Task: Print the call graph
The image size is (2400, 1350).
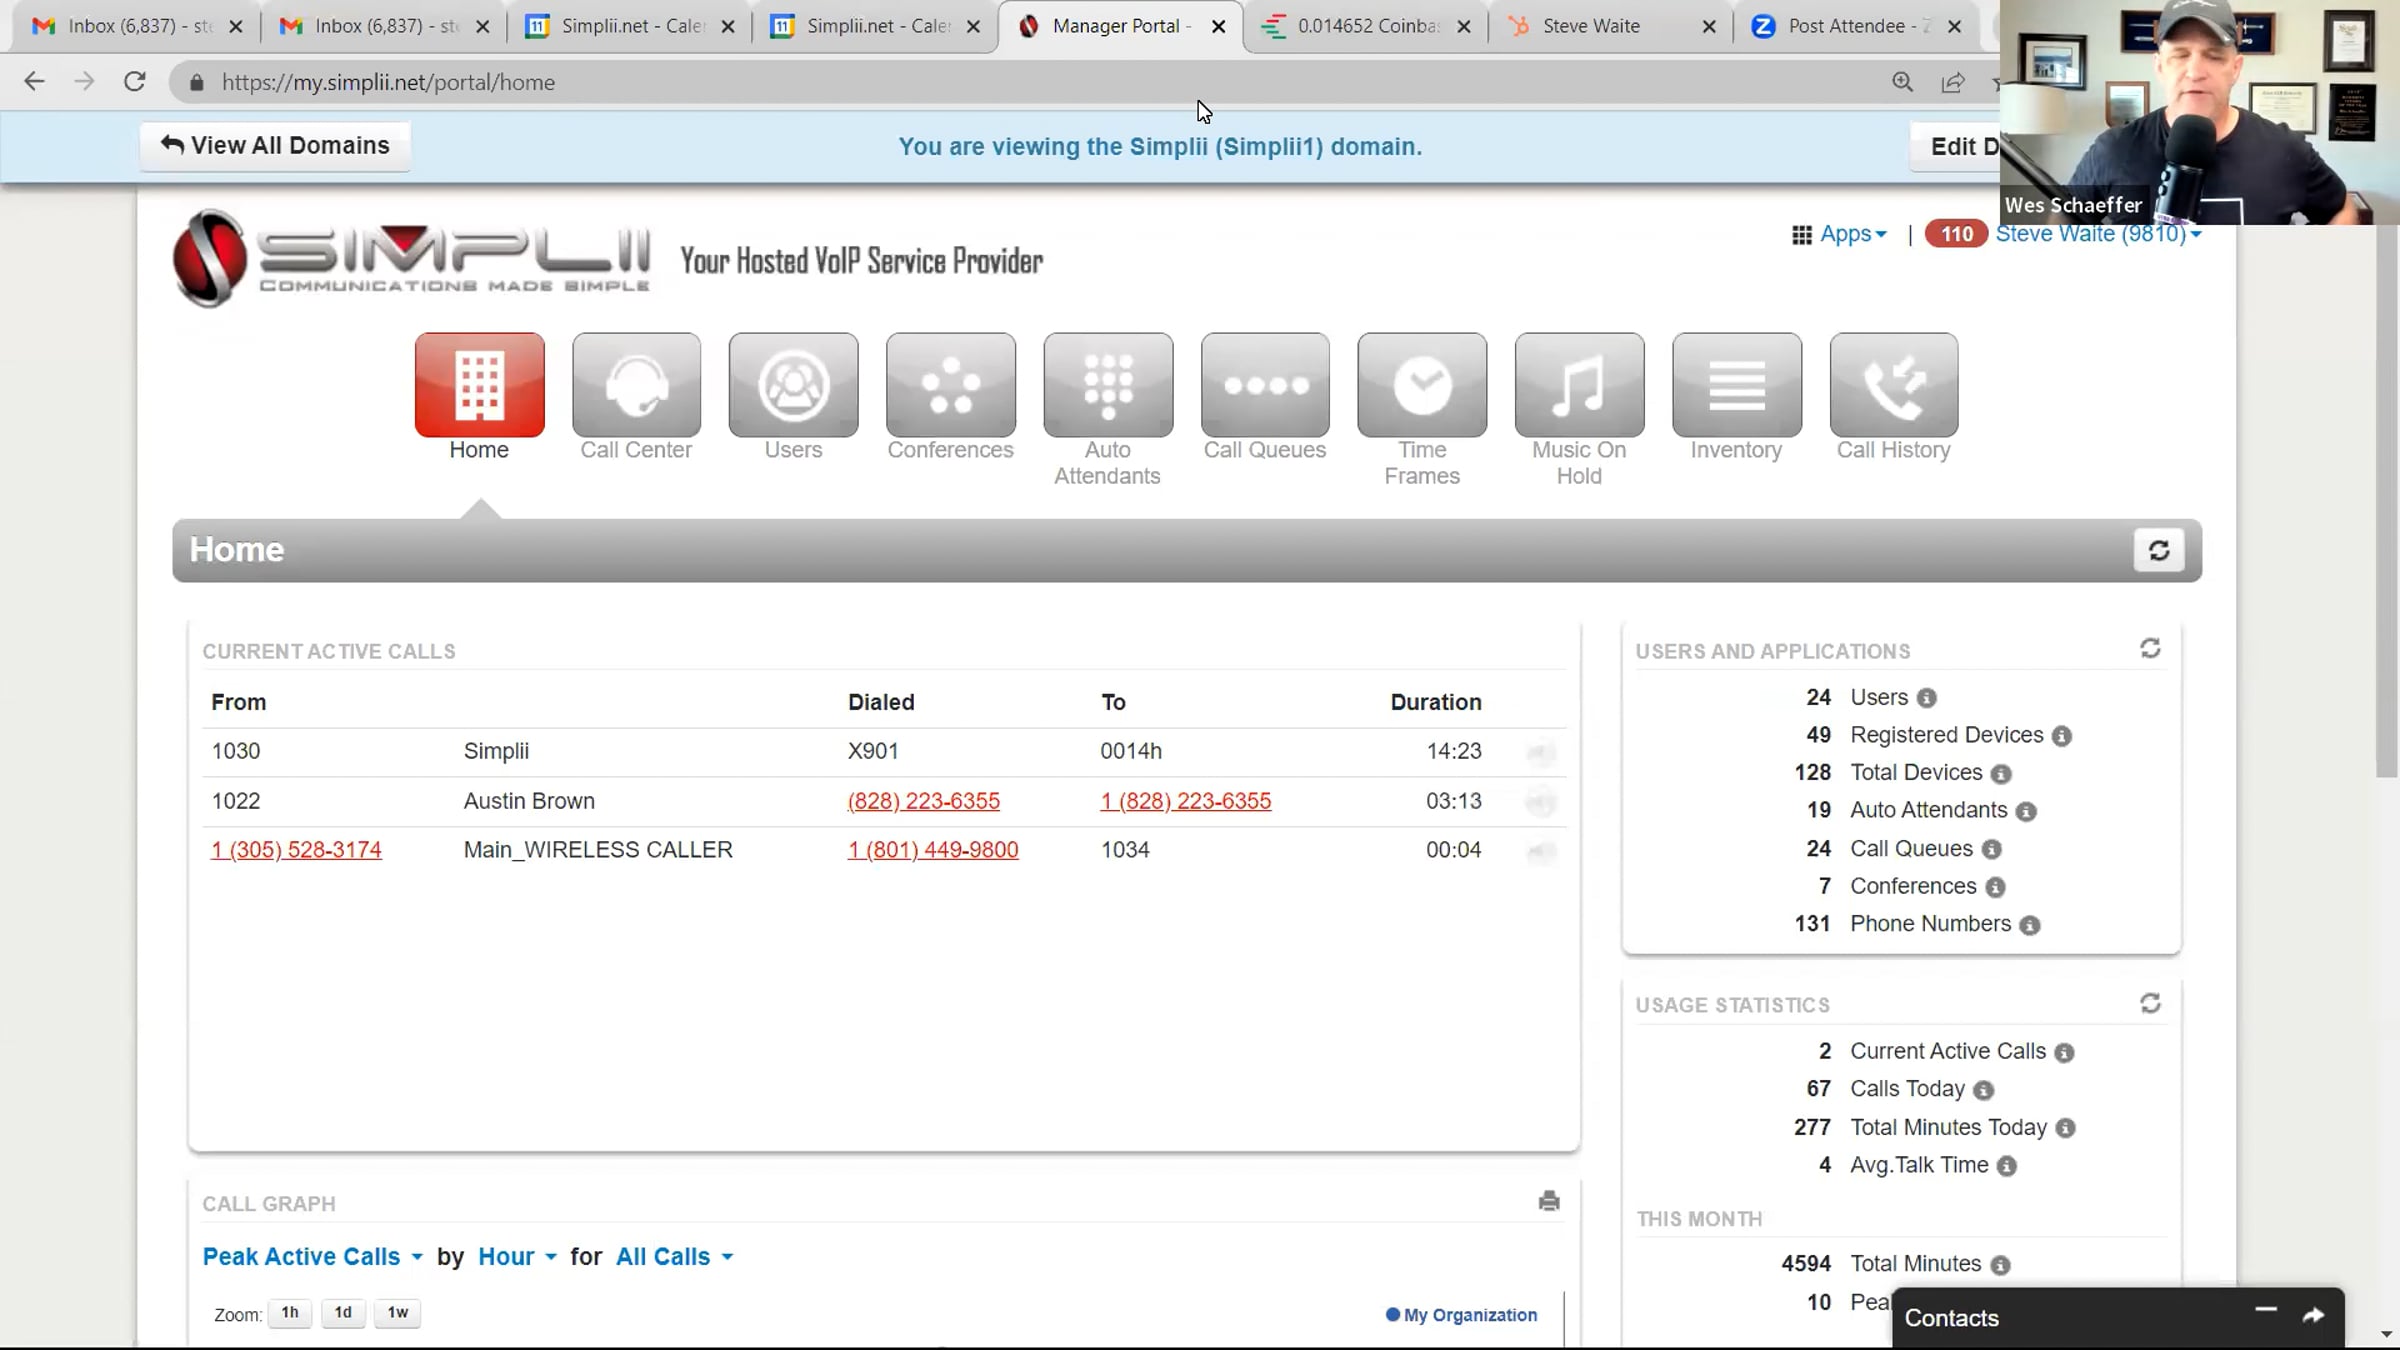Action: 1549,1201
